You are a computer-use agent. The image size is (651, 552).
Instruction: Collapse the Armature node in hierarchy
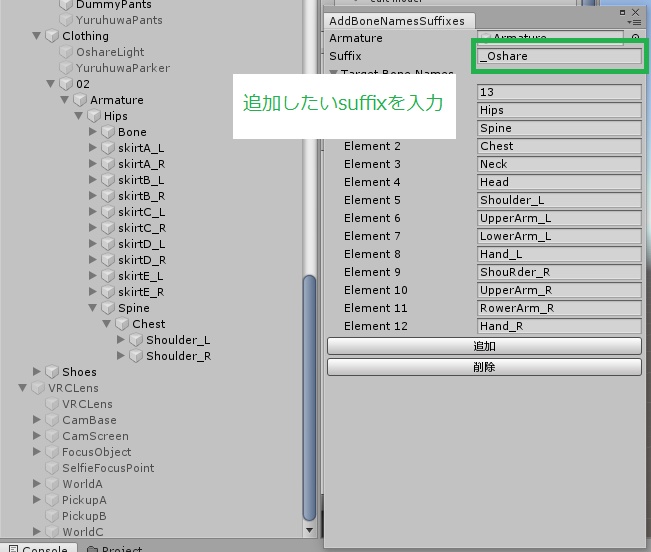(x=64, y=100)
